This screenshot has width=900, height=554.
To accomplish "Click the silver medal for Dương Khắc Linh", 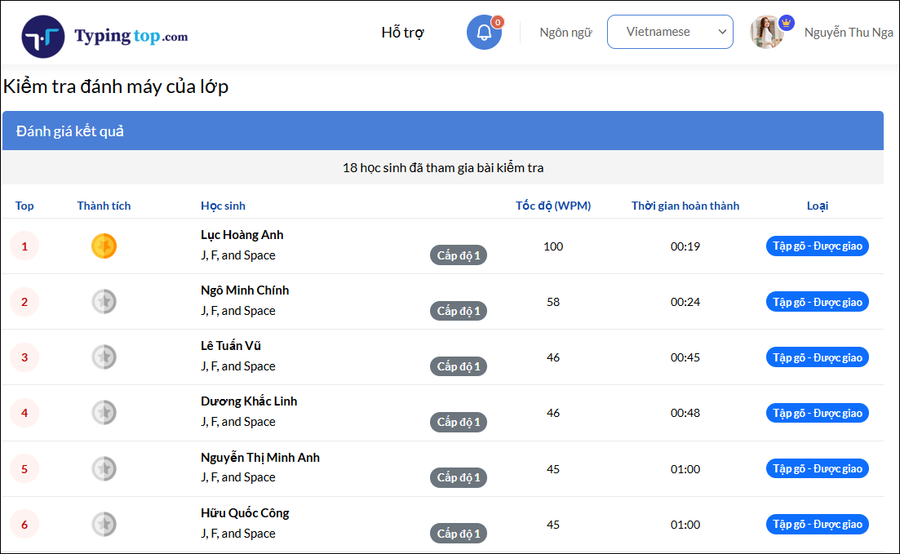I will tap(104, 412).
